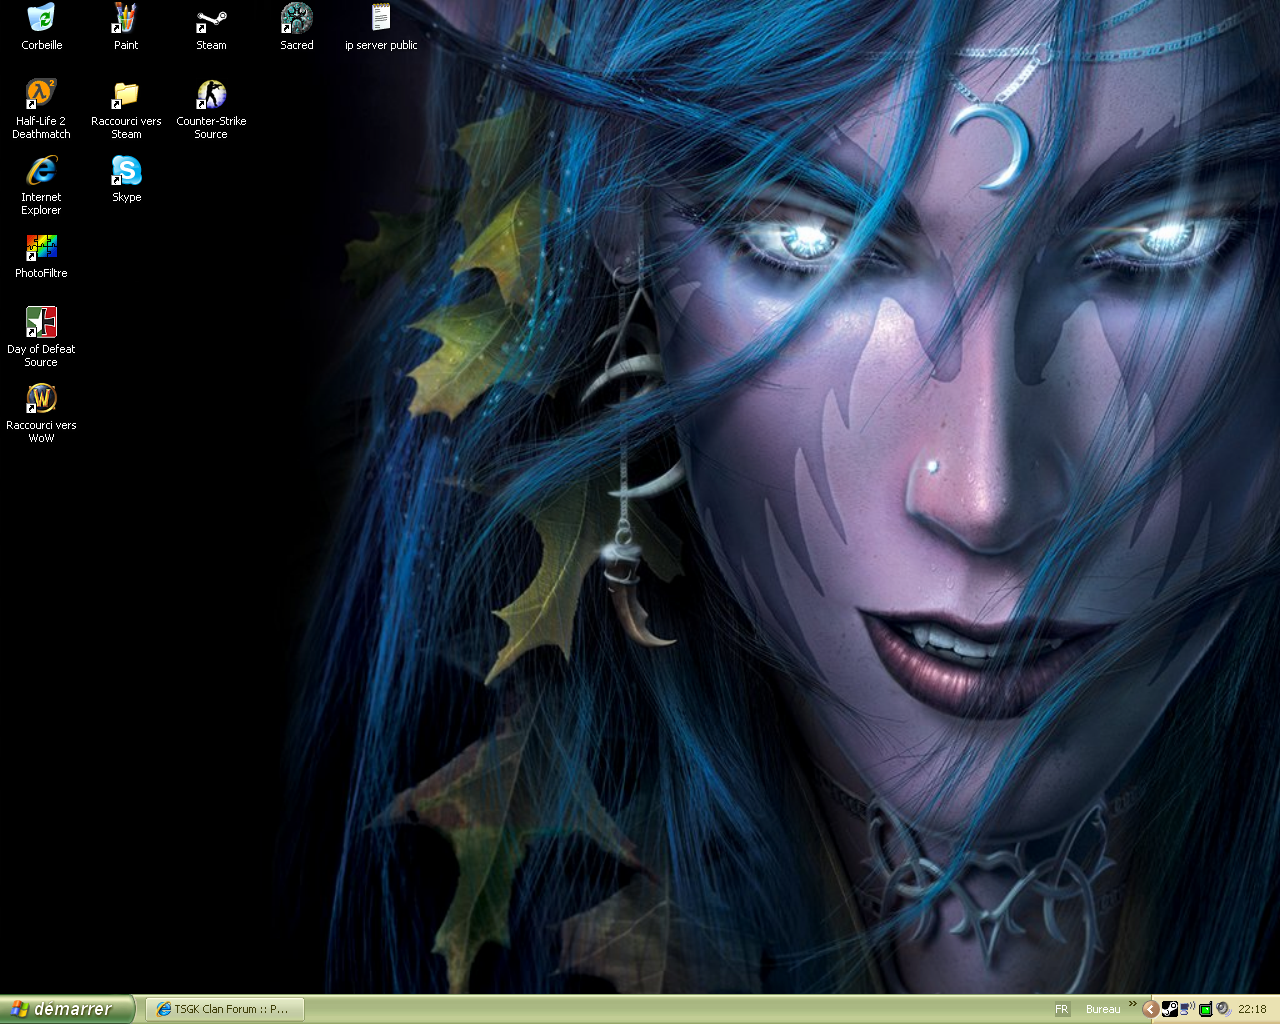Expand the Bureau toolbar chevron
The height and width of the screenshot is (1024, 1280).
coord(1132,1004)
